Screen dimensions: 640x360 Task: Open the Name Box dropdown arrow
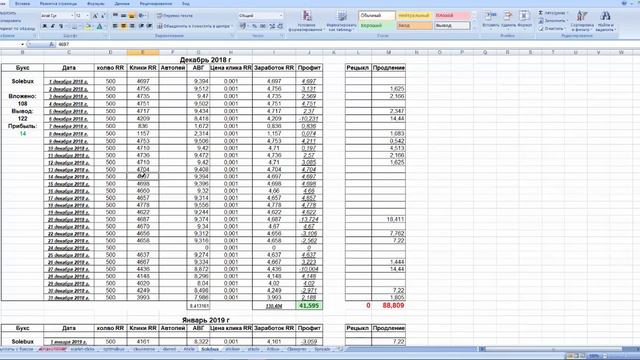[22, 44]
